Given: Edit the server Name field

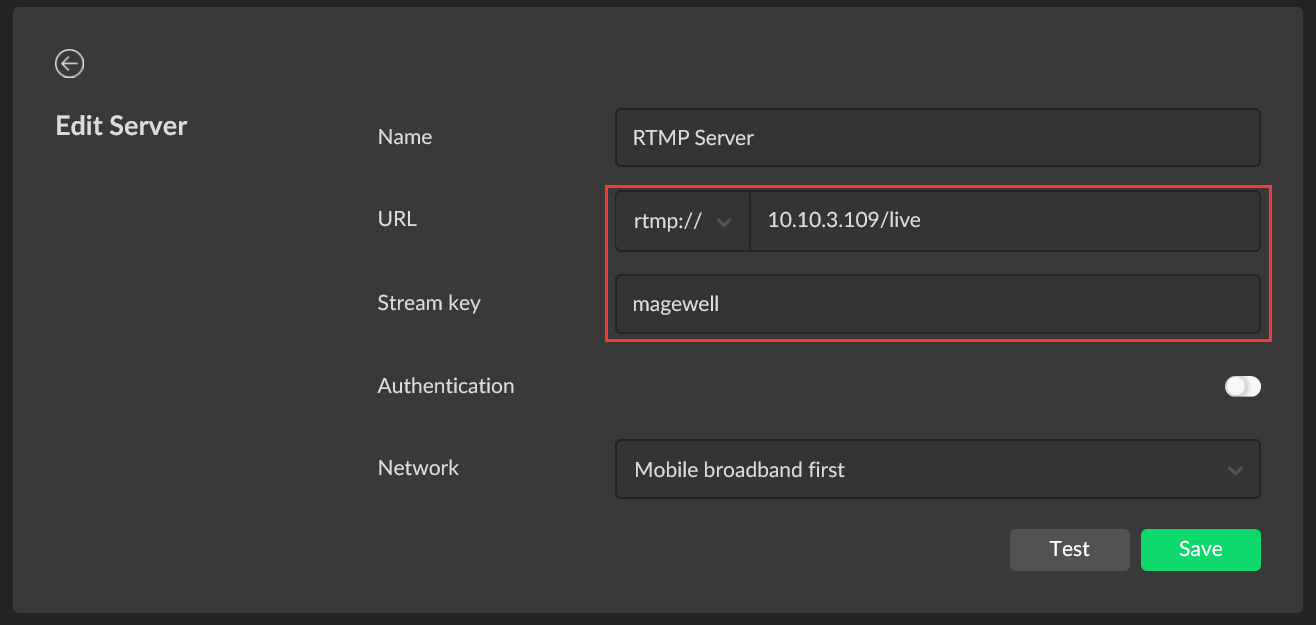Looking at the screenshot, I should (x=938, y=137).
